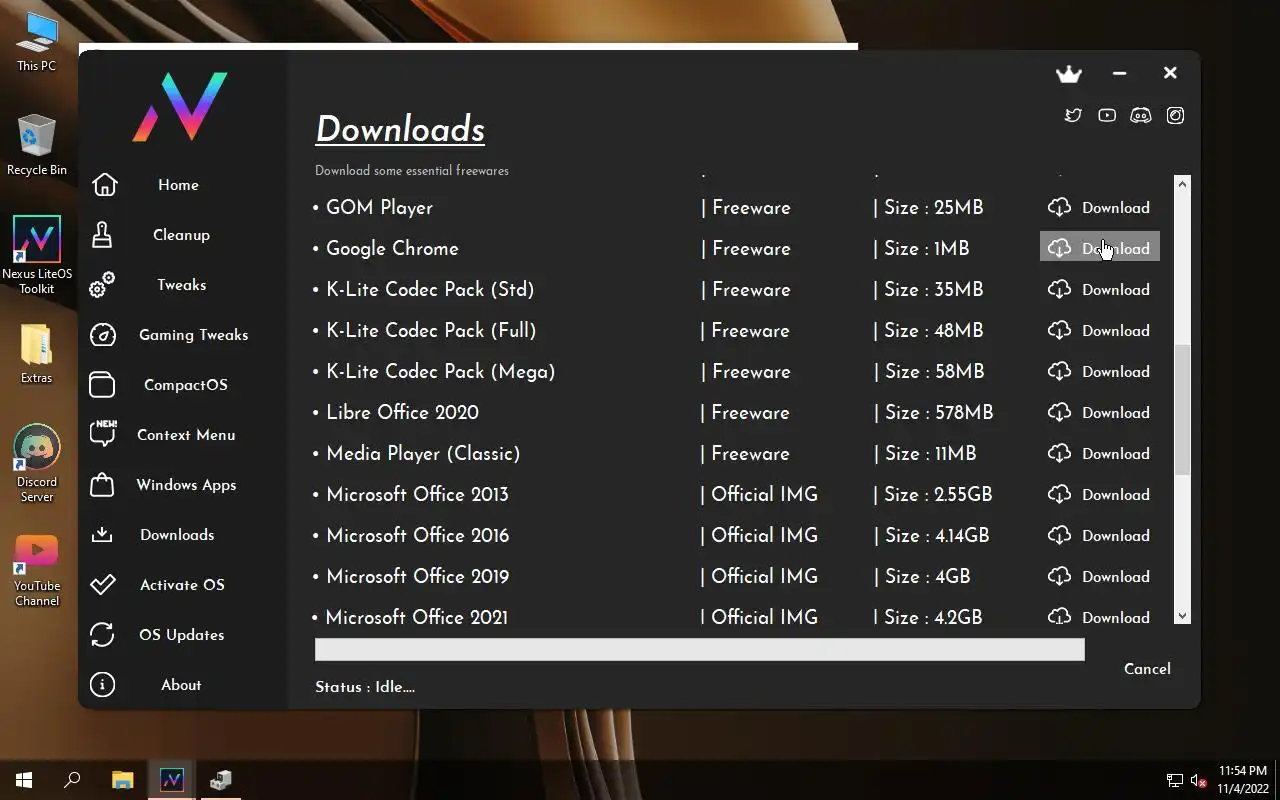Open This PC desktop icon

coord(36,42)
